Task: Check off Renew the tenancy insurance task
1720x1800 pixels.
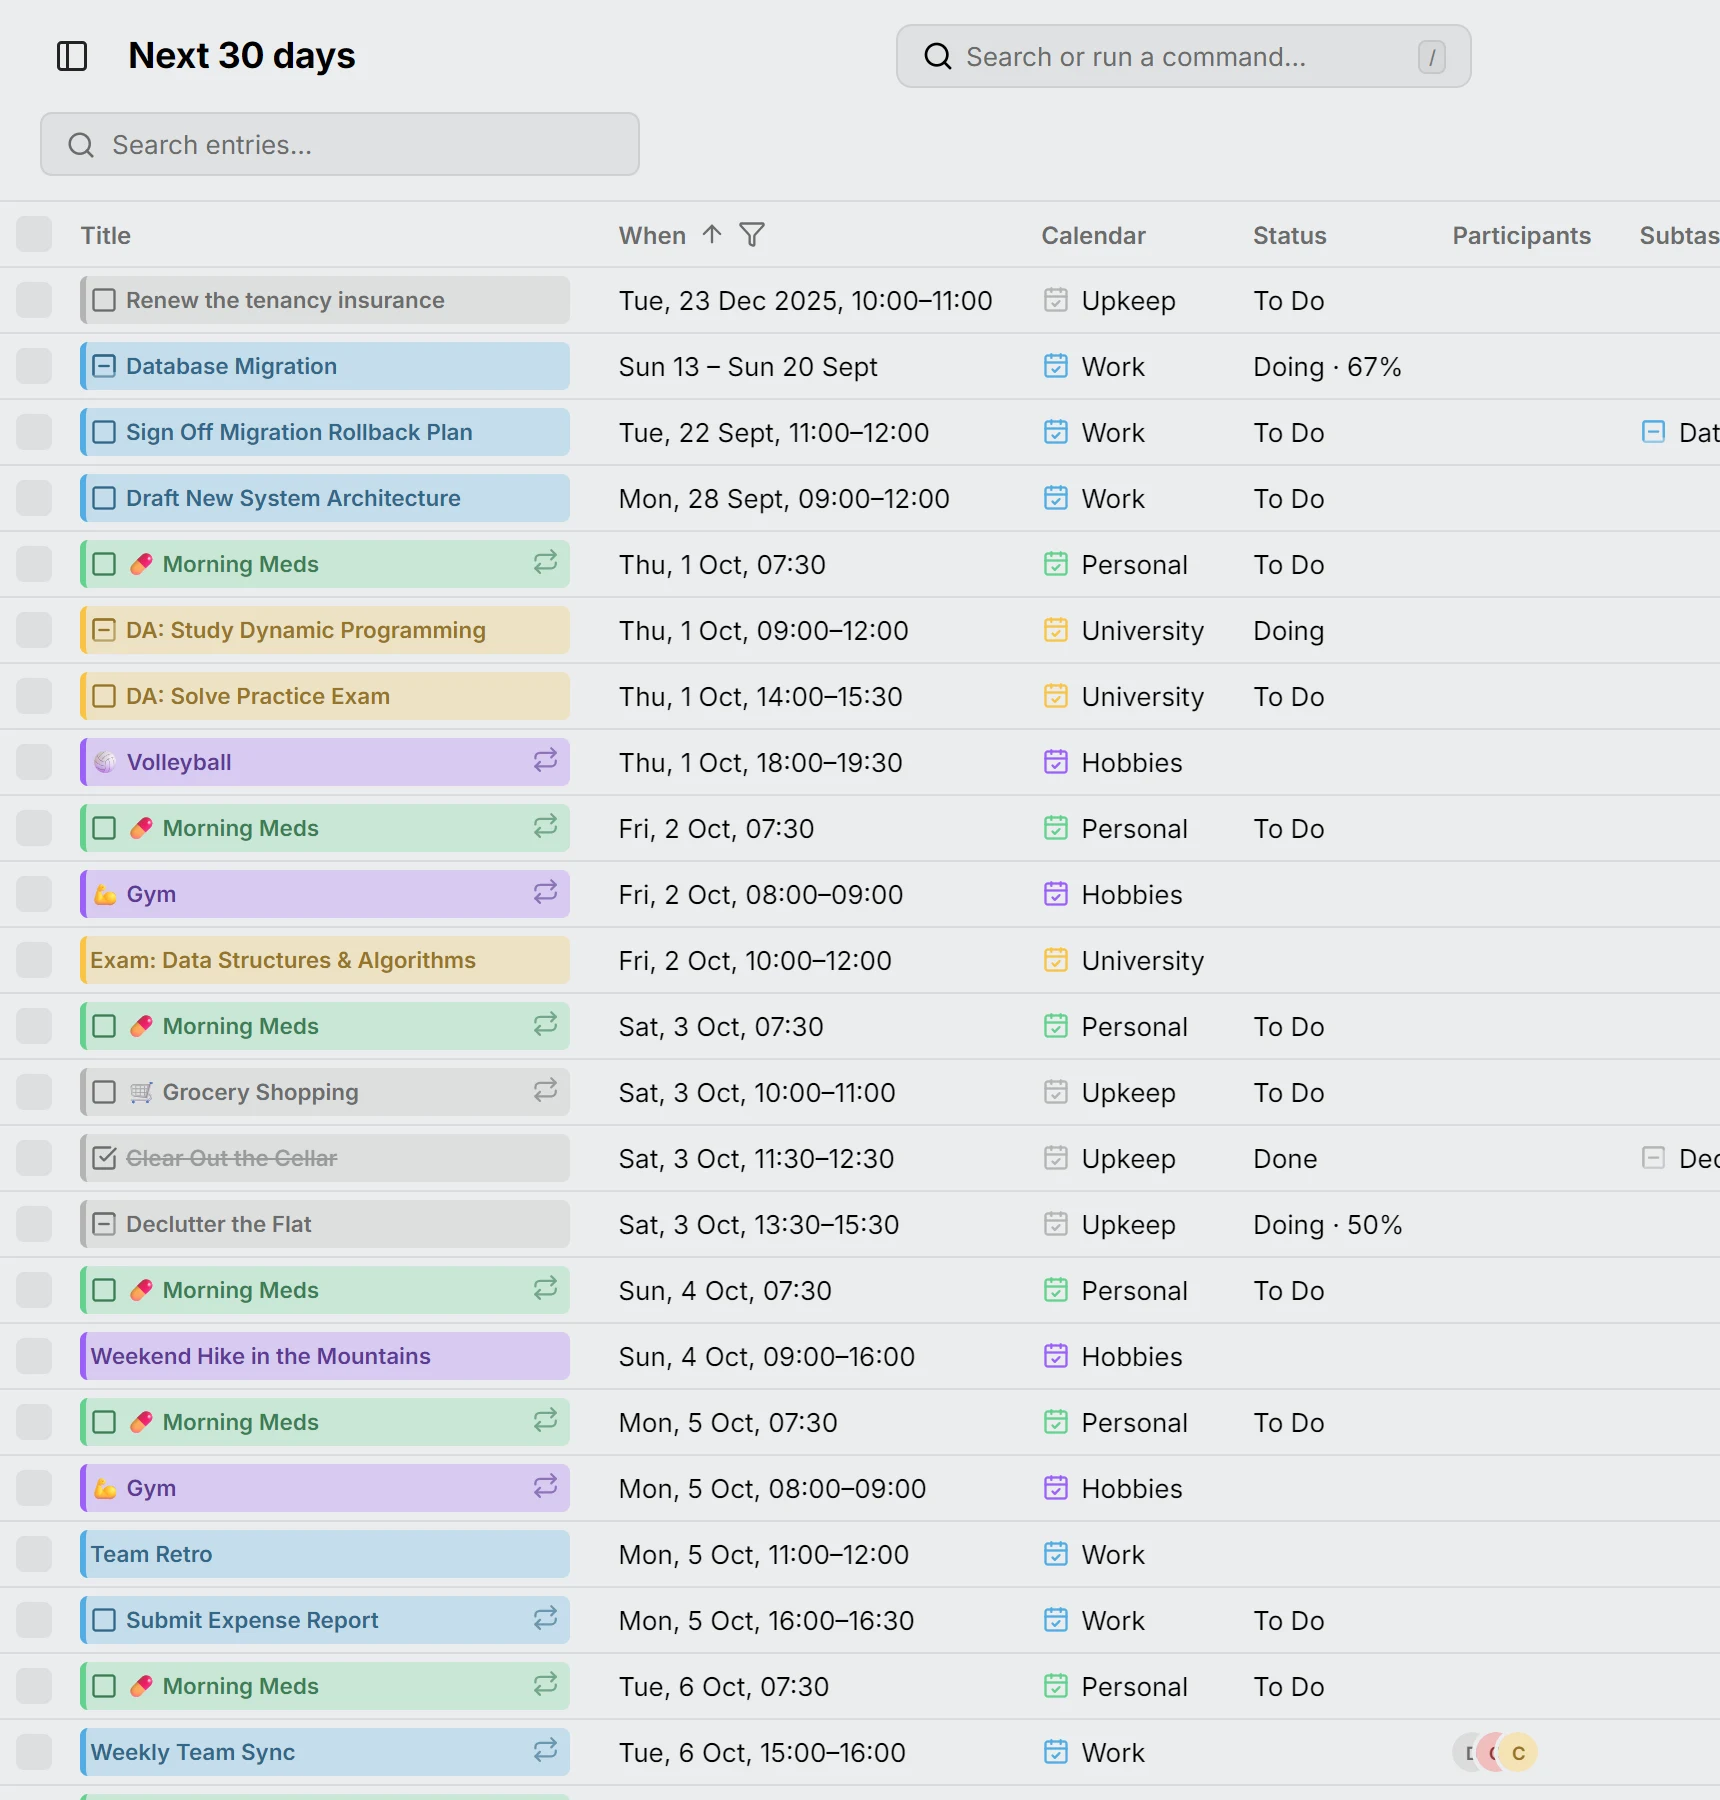Action: pyautogui.click(x=104, y=300)
